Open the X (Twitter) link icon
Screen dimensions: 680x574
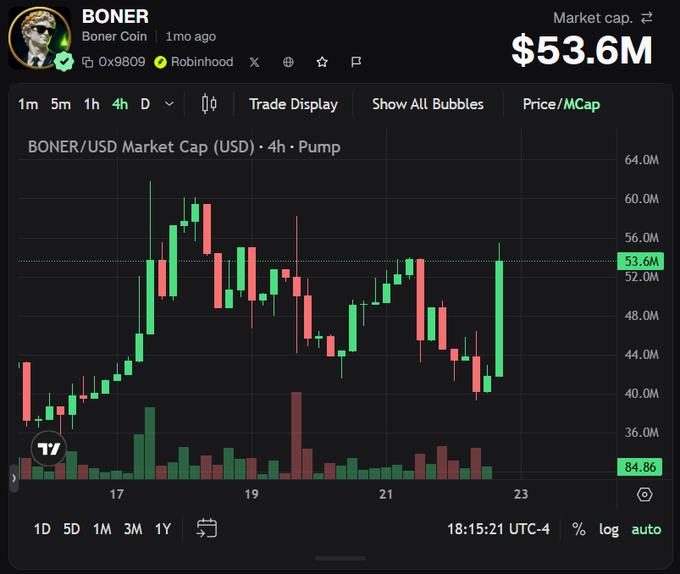(255, 62)
